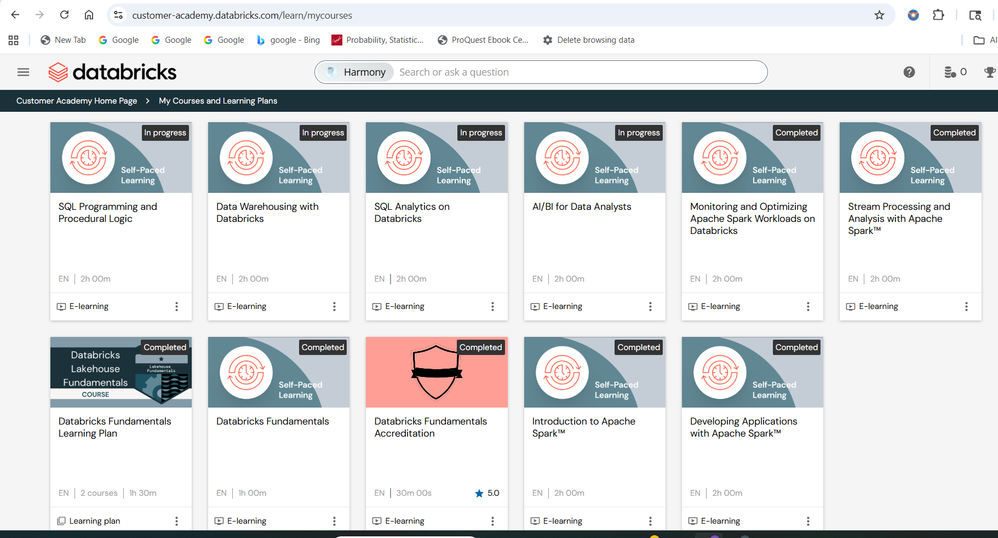
Task: Go to Customer Academy Home Page breadcrumb
Action: [x=76, y=101]
